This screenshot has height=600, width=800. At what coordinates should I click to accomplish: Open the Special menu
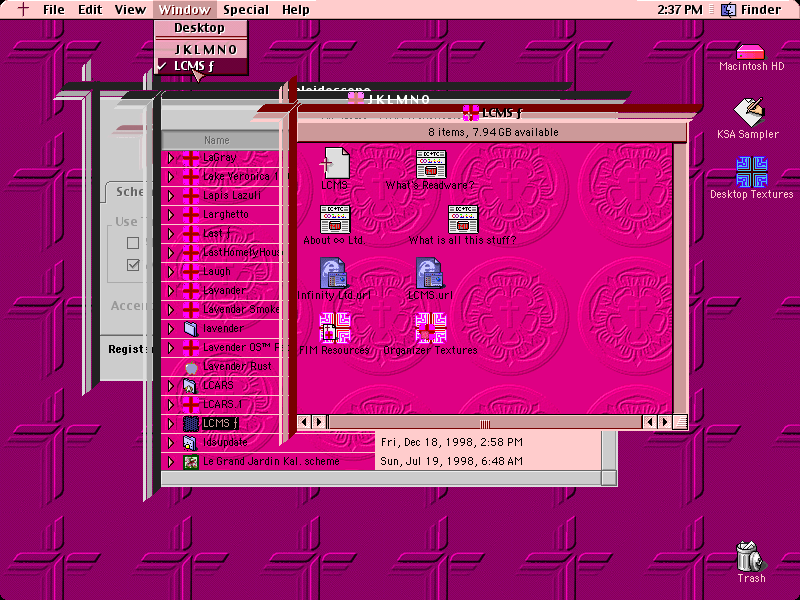coord(246,9)
